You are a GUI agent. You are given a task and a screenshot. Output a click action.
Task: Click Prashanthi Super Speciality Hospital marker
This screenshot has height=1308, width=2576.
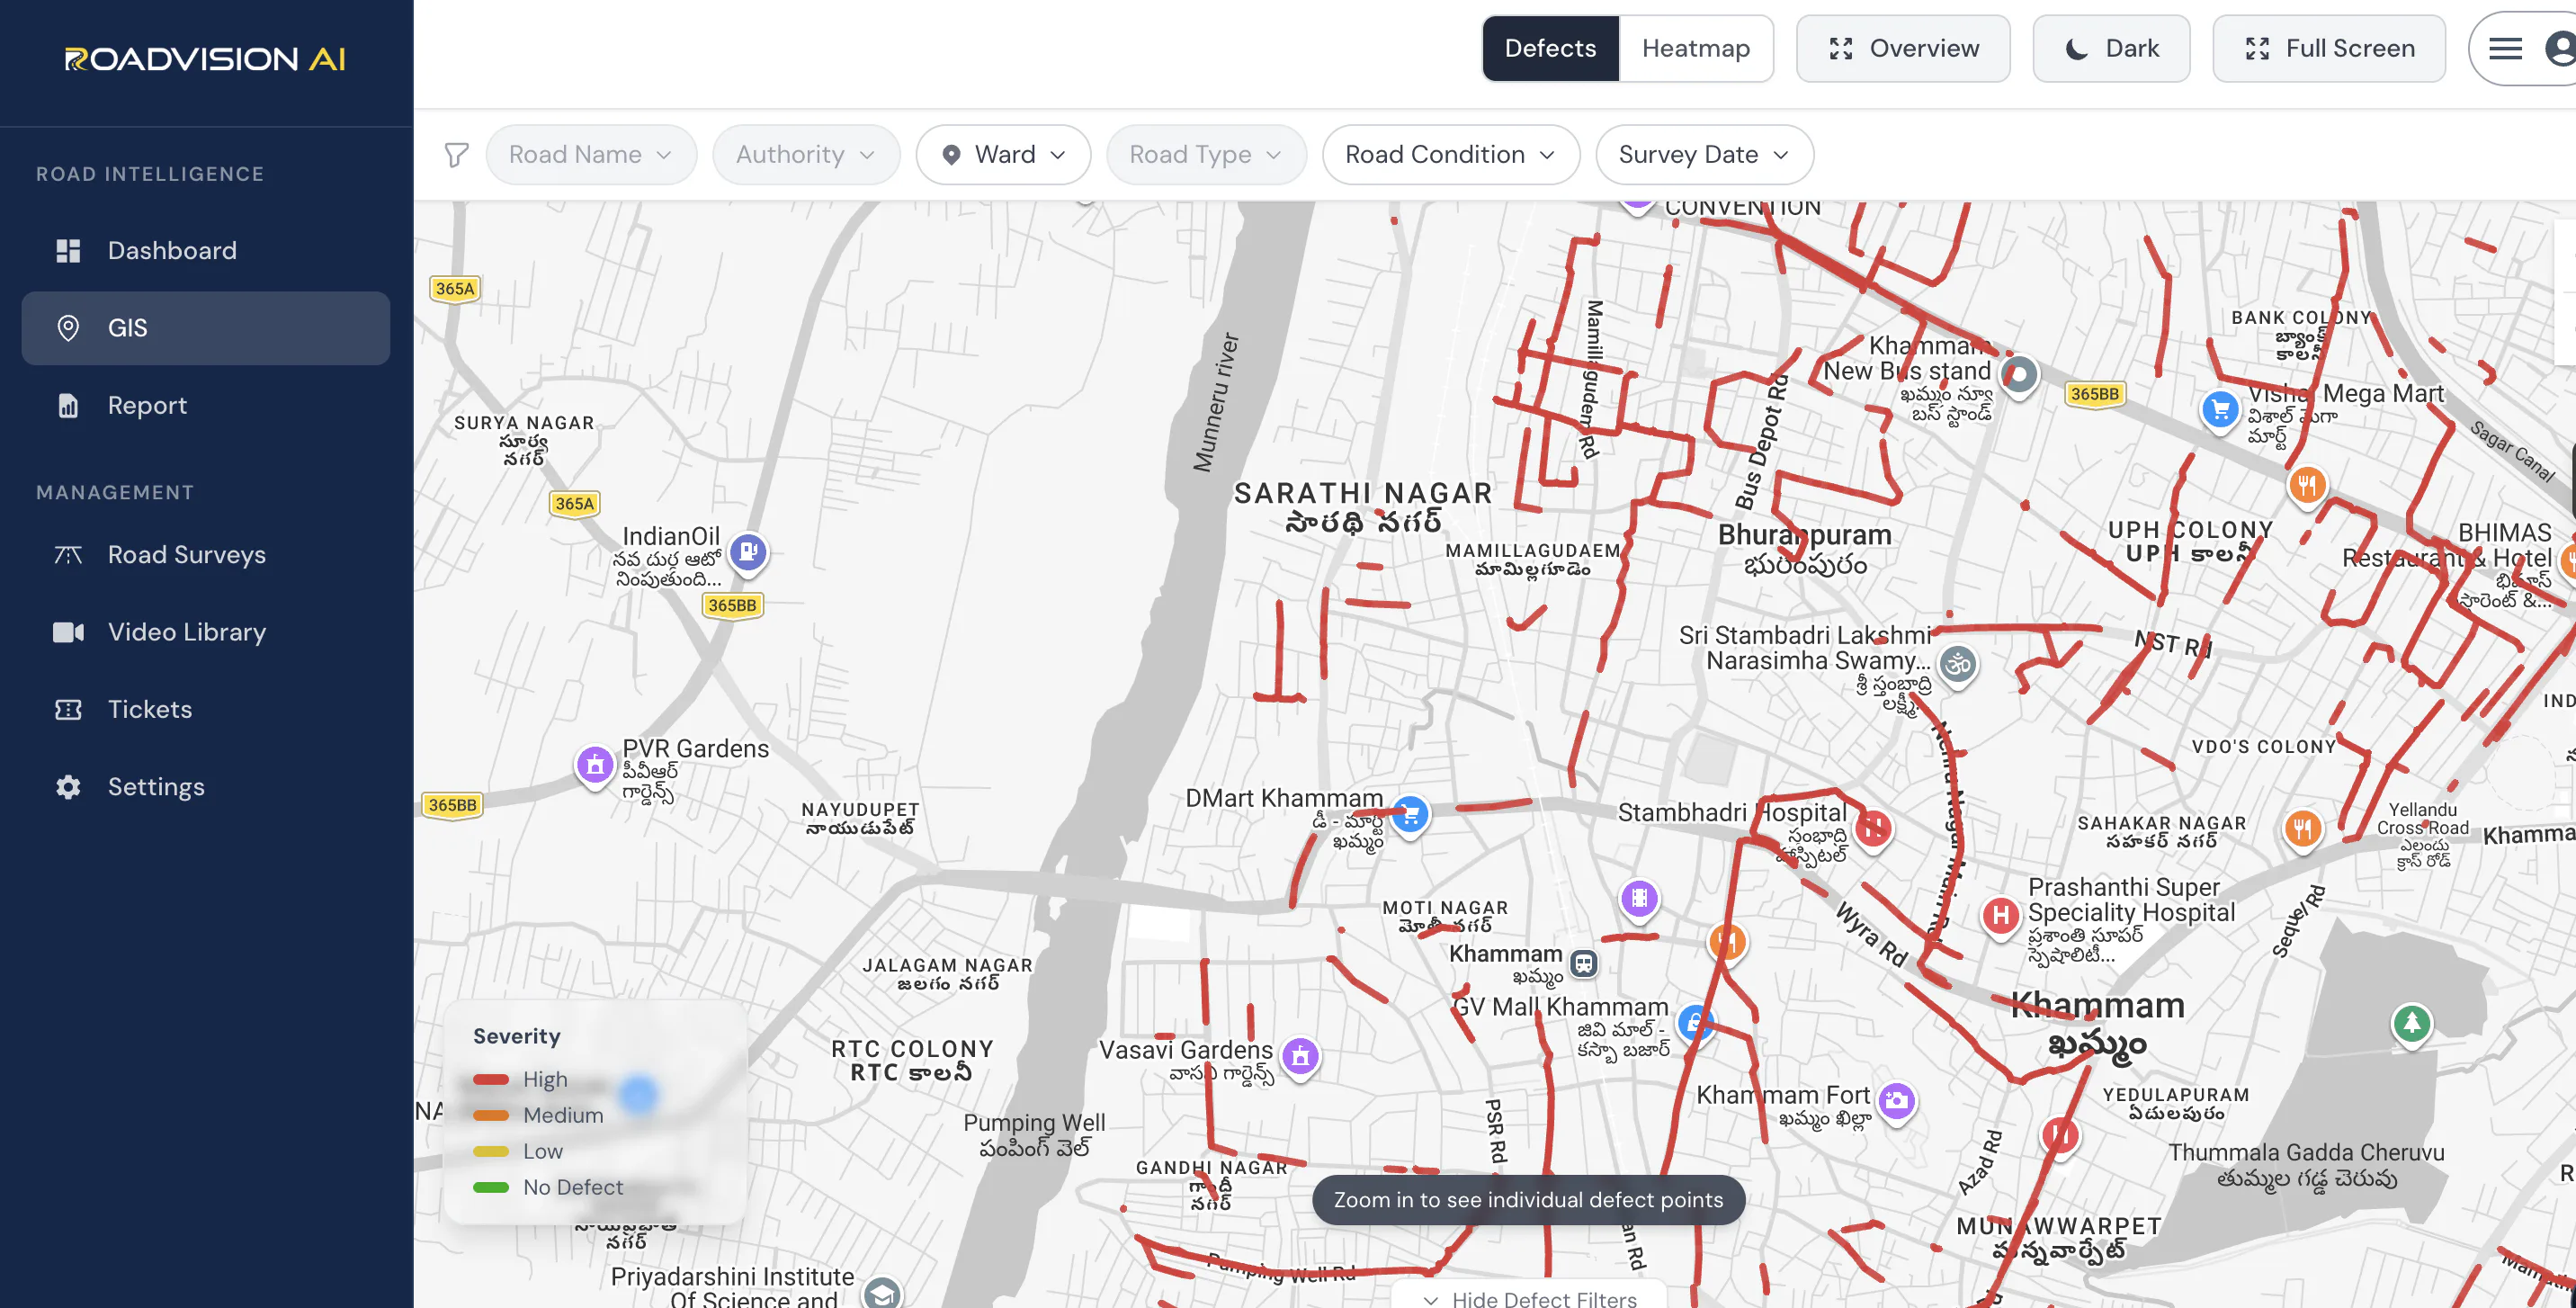[2000, 916]
